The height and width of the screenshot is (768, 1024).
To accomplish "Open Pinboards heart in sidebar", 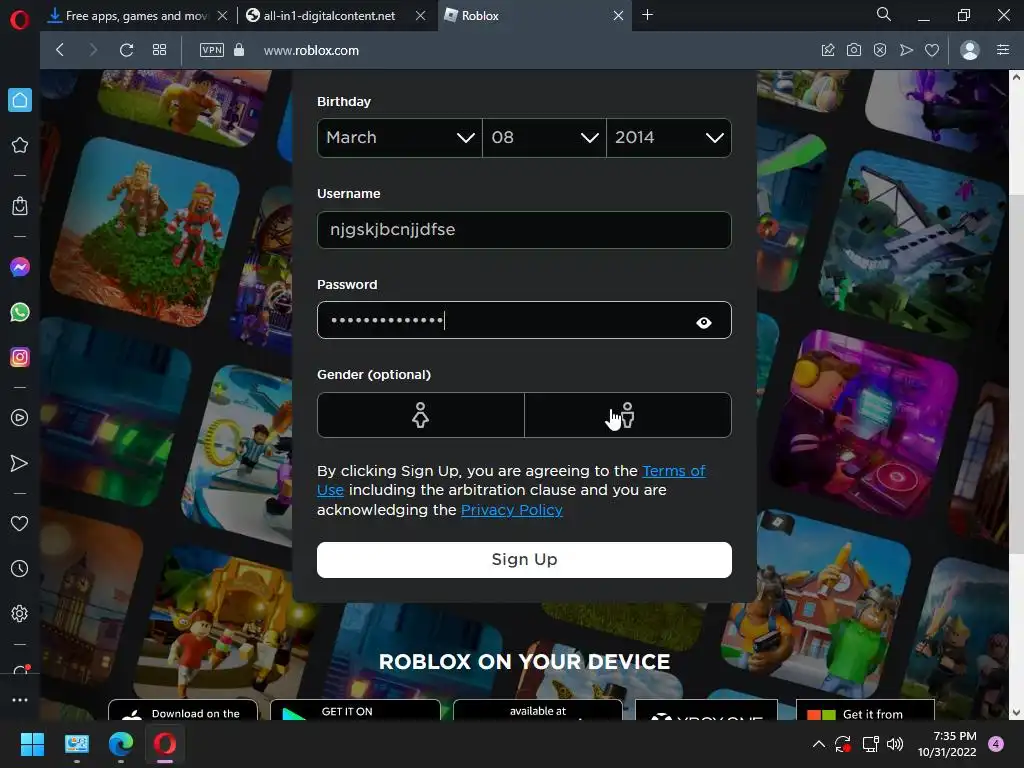I will 20,523.
